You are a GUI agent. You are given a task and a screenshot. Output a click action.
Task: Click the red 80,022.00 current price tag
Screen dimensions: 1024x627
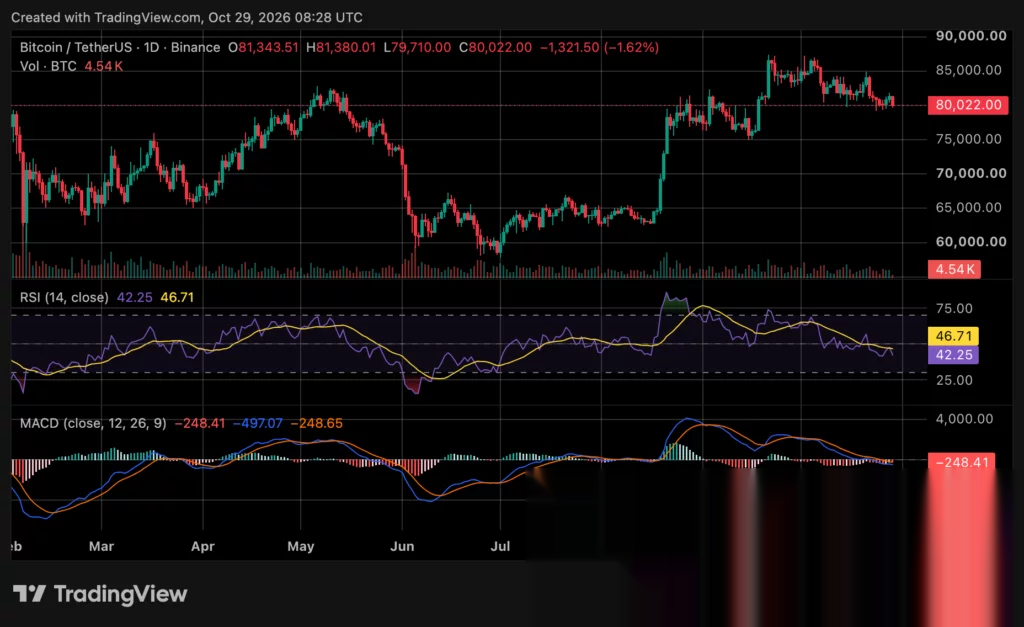pos(968,104)
